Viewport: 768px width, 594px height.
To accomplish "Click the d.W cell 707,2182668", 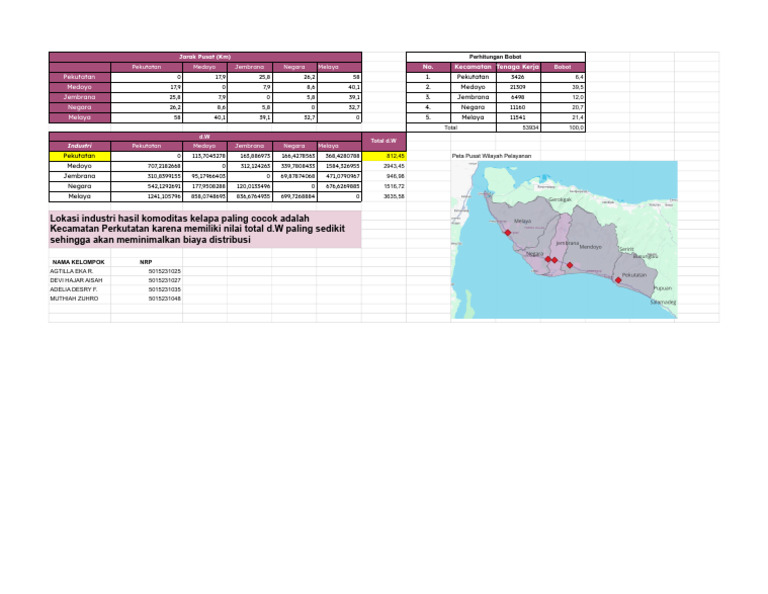I will (x=146, y=166).
